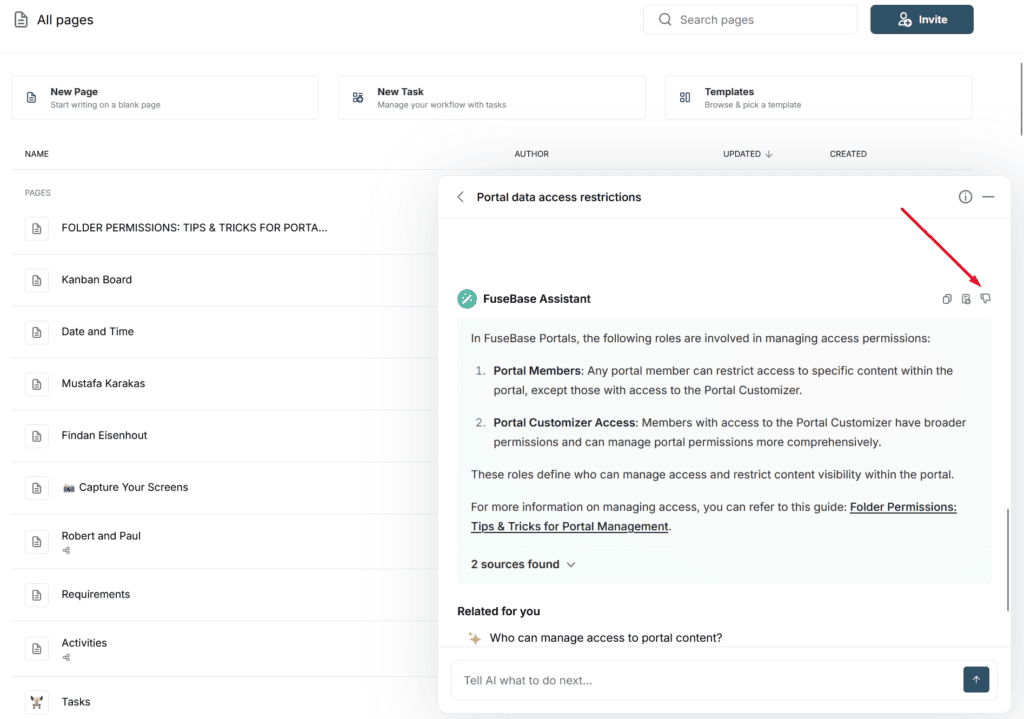Click page icon beside Findan Eisenhout
The width and height of the screenshot is (1024, 719).
coord(37,436)
